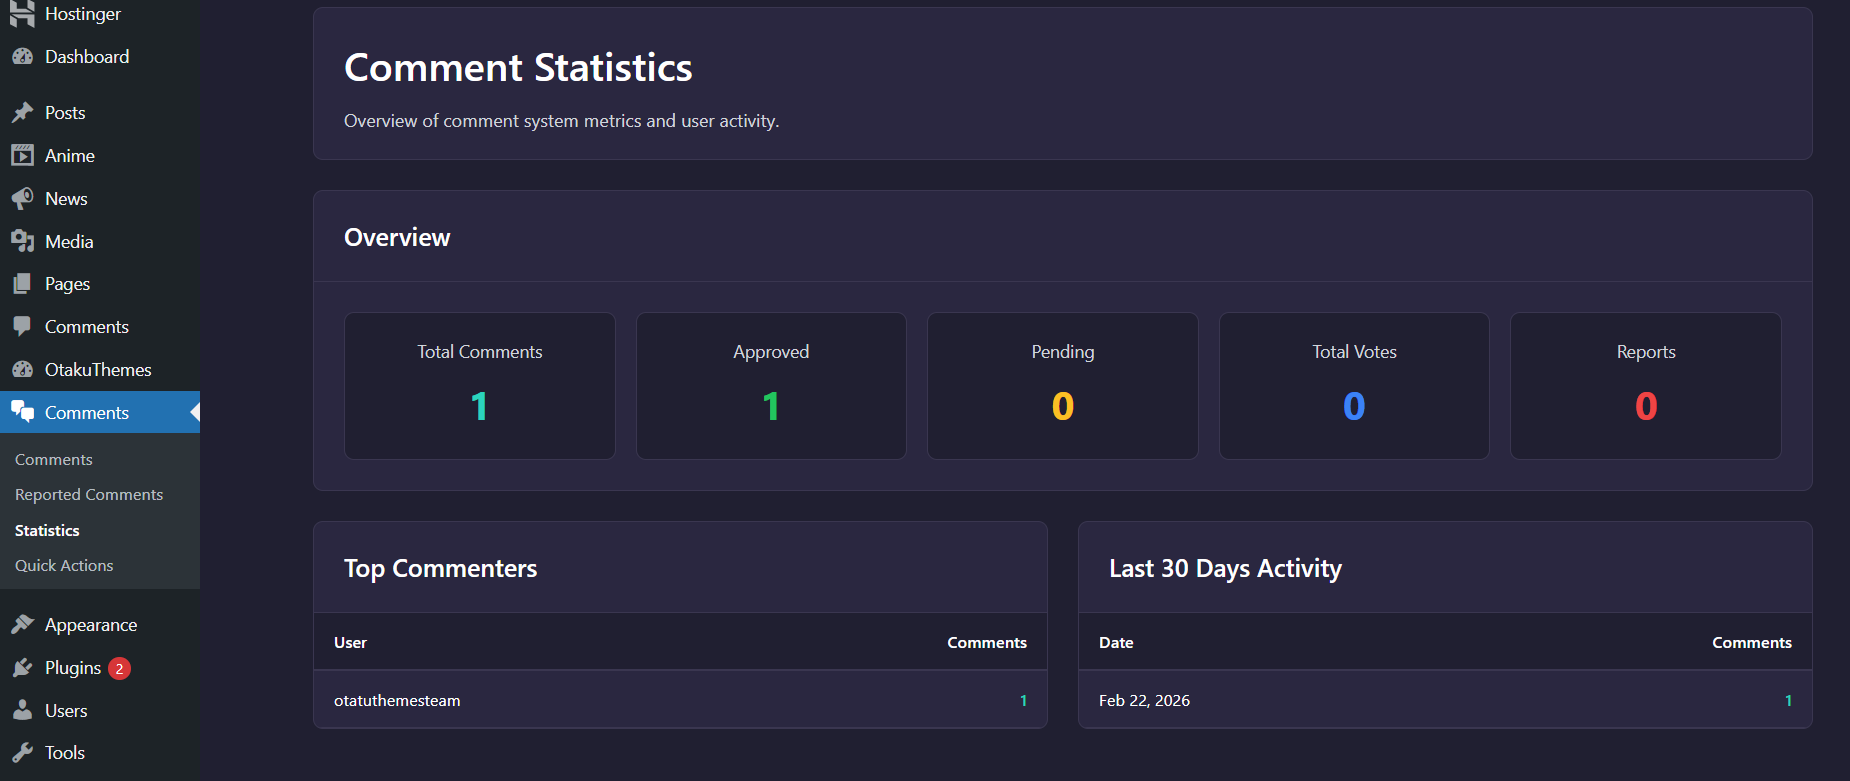Image resolution: width=1850 pixels, height=781 pixels.
Task: Open the OtakuThemes settings menu
Action: [100, 370]
